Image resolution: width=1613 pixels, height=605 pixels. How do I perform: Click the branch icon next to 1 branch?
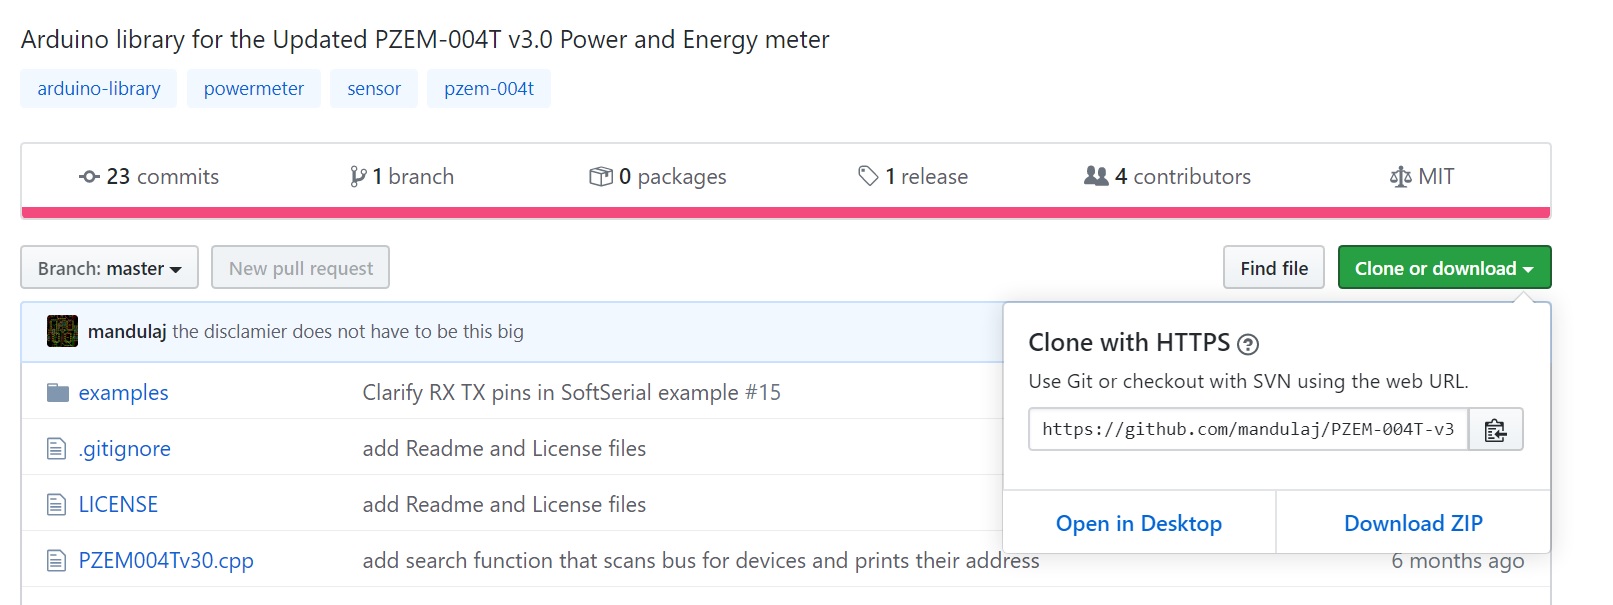click(358, 177)
